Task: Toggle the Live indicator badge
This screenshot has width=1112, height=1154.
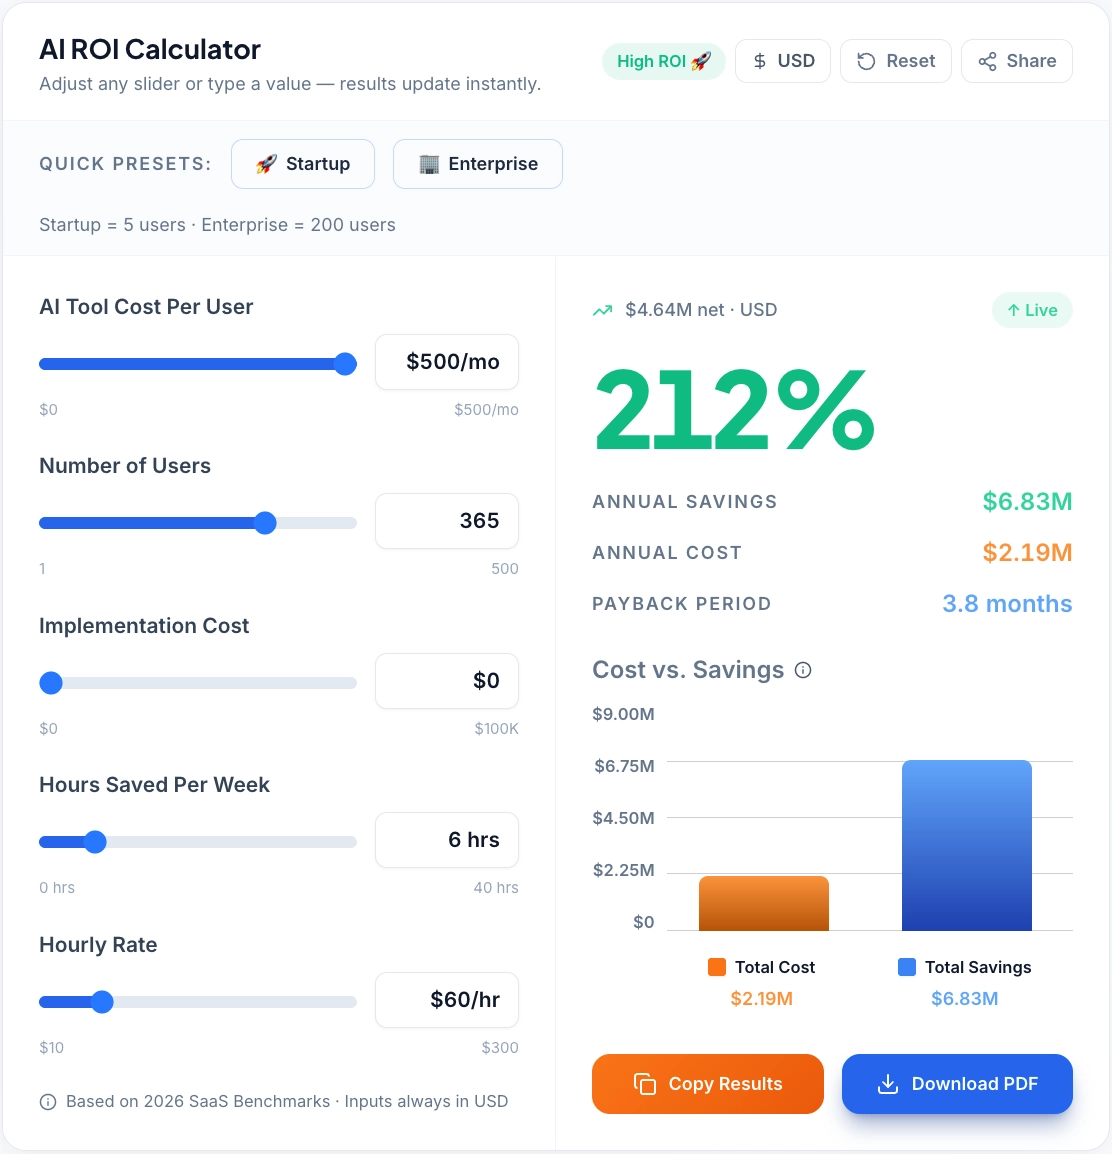Action: point(1032,310)
